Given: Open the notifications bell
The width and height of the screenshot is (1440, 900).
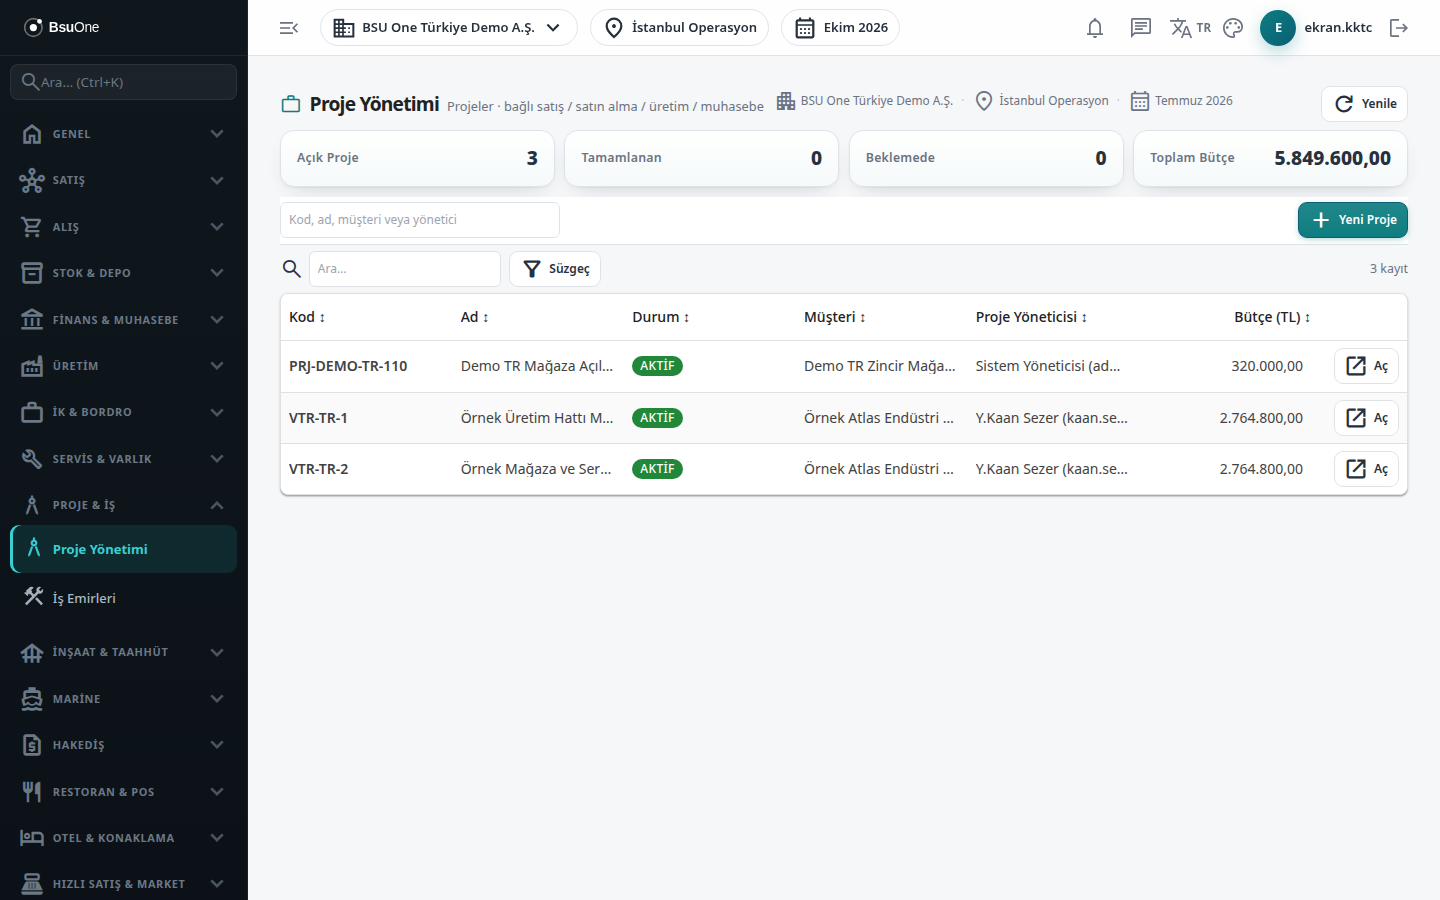Looking at the screenshot, I should 1095,28.
